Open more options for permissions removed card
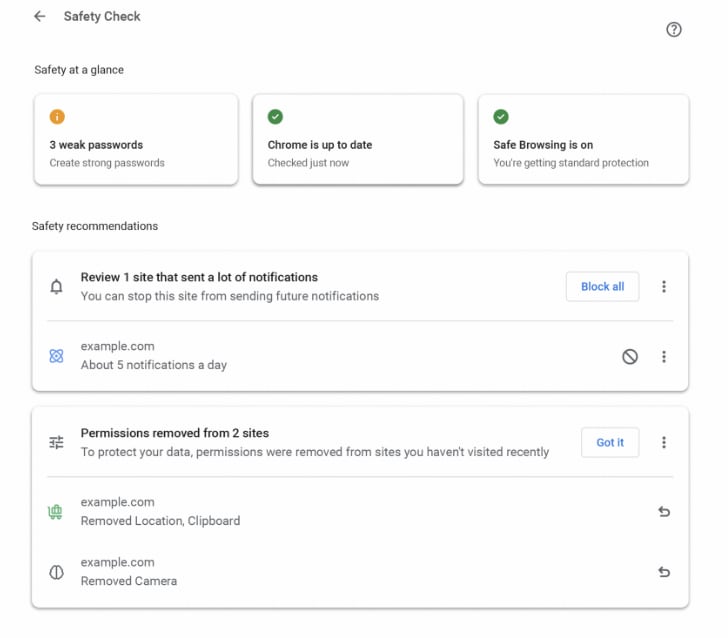This screenshot has width=728, height=638. click(x=664, y=442)
